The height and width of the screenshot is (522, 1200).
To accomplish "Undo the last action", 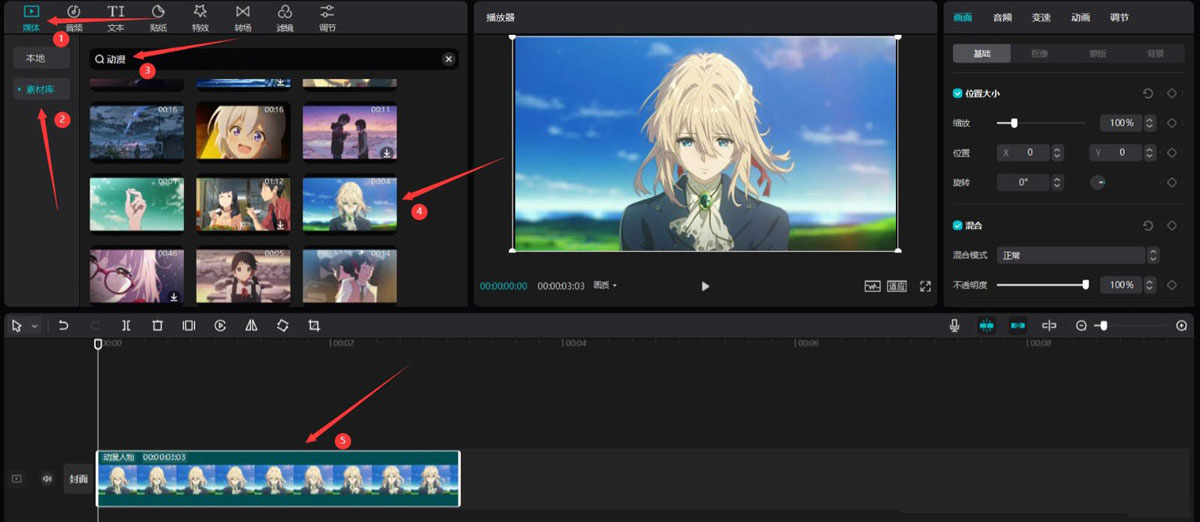I will click(63, 326).
